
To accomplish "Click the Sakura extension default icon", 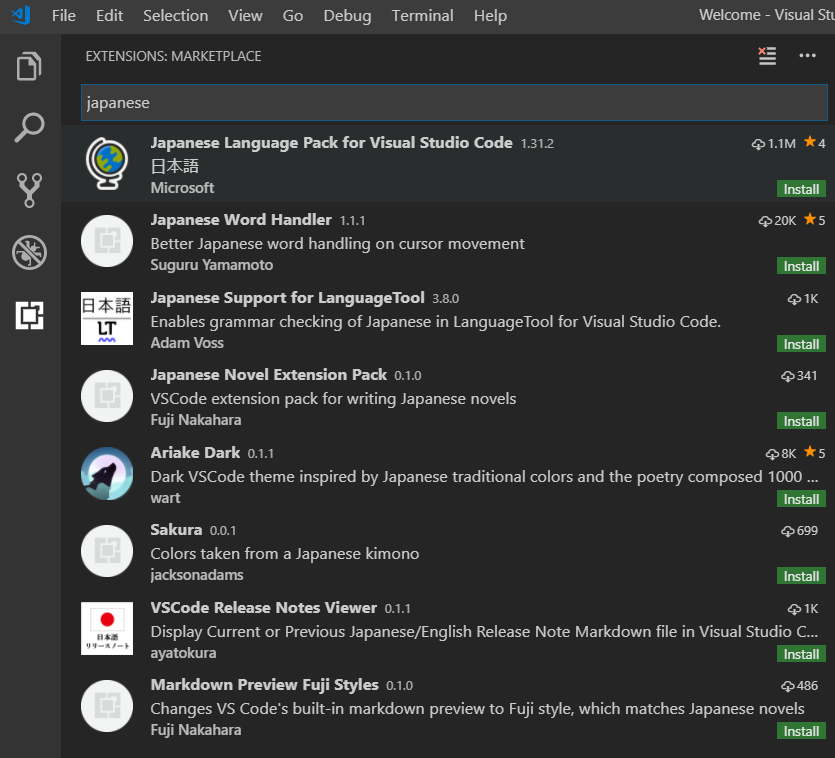I will tap(107, 551).
